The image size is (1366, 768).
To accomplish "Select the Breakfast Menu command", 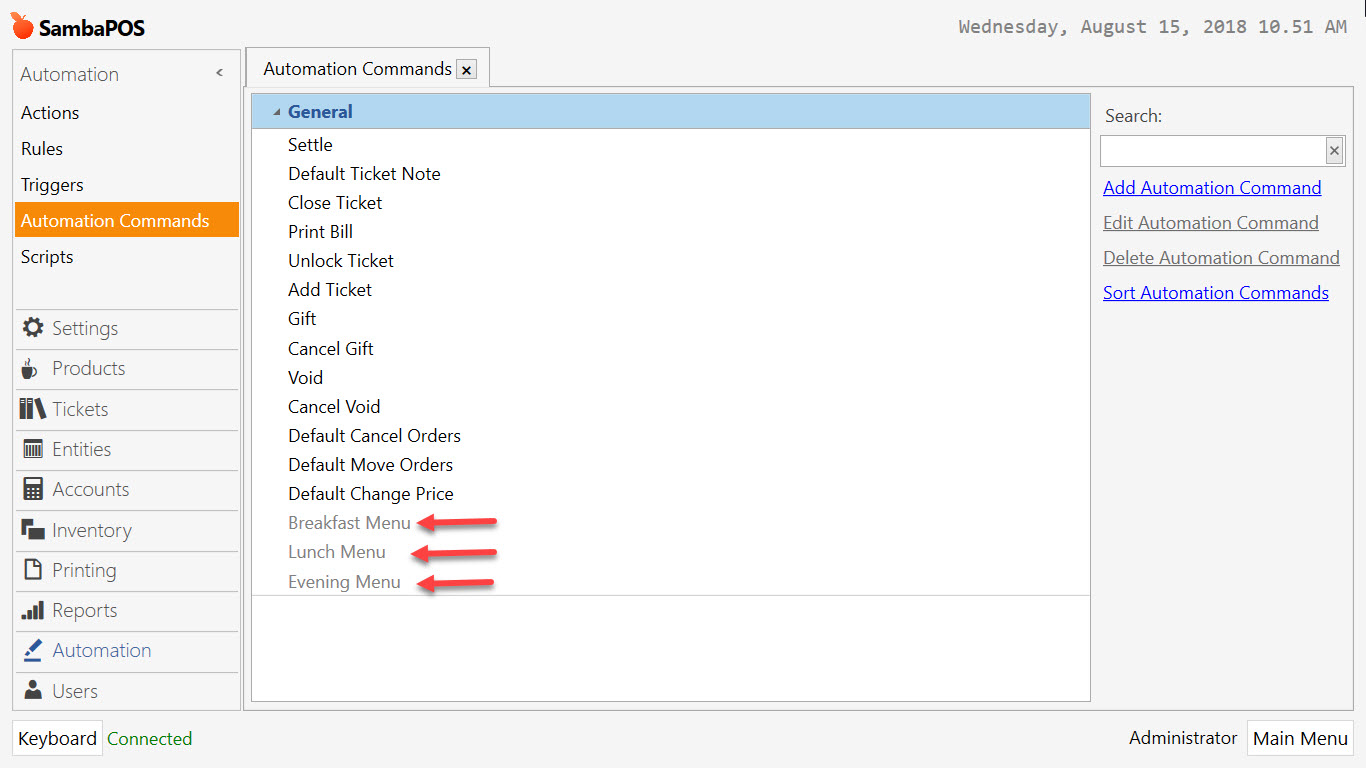I will click(x=349, y=522).
